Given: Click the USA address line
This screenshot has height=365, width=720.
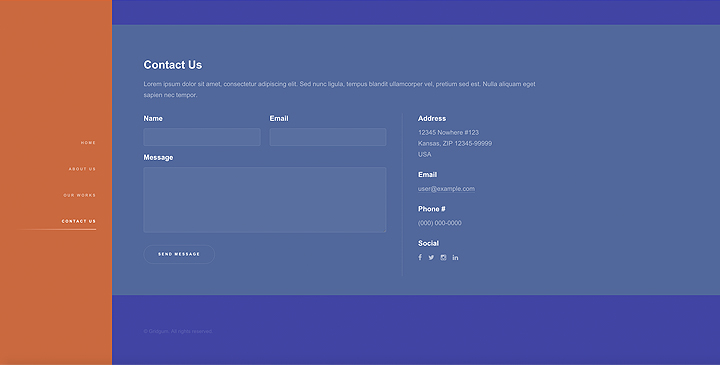Looking at the screenshot, I should click(x=425, y=154).
